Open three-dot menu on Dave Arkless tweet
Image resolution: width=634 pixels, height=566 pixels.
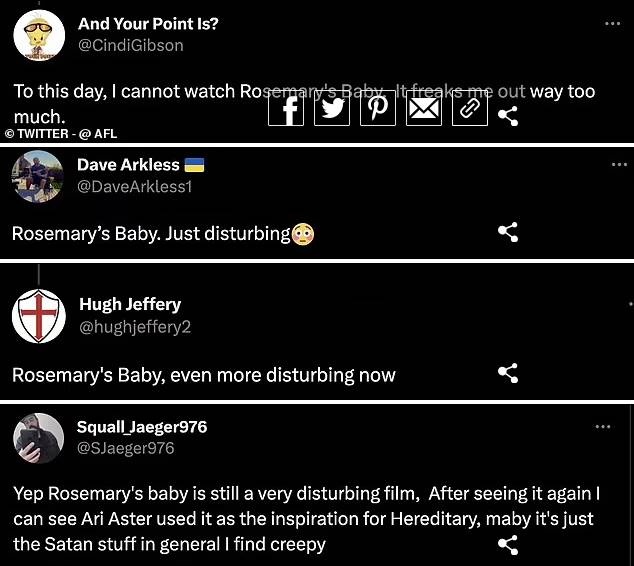click(619, 164)
